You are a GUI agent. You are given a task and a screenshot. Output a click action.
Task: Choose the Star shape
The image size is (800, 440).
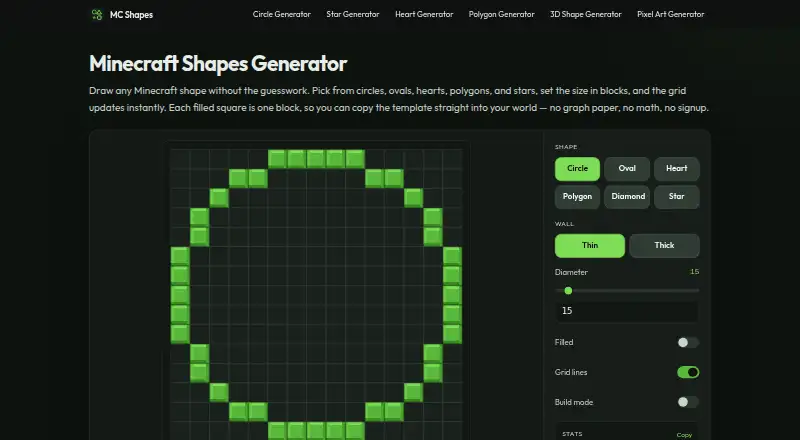tap(677, 197)
